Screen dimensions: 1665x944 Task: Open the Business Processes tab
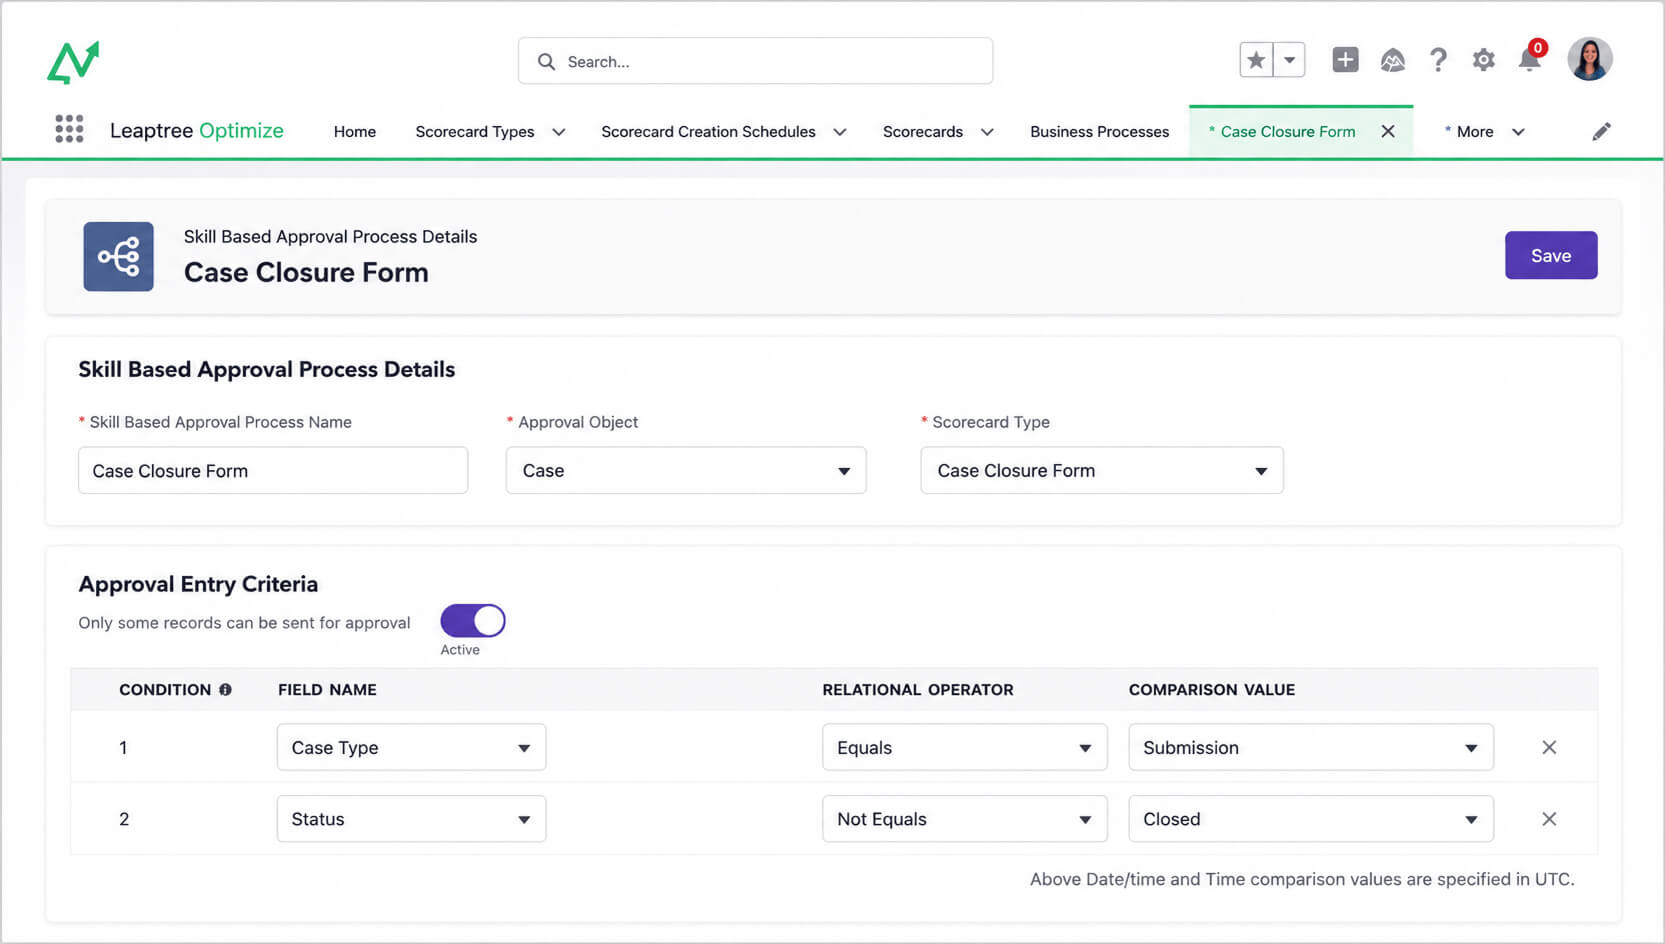(1099, 132)
